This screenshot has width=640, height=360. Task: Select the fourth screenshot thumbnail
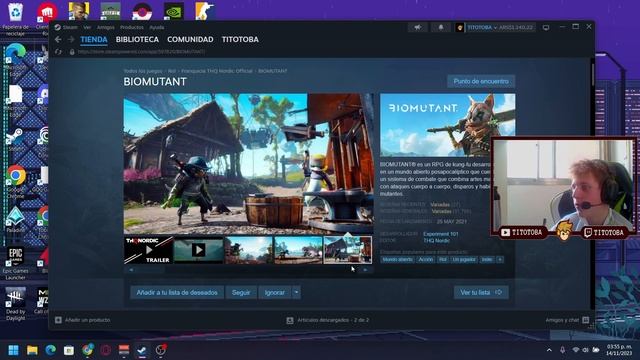click(x=298, y=250)
